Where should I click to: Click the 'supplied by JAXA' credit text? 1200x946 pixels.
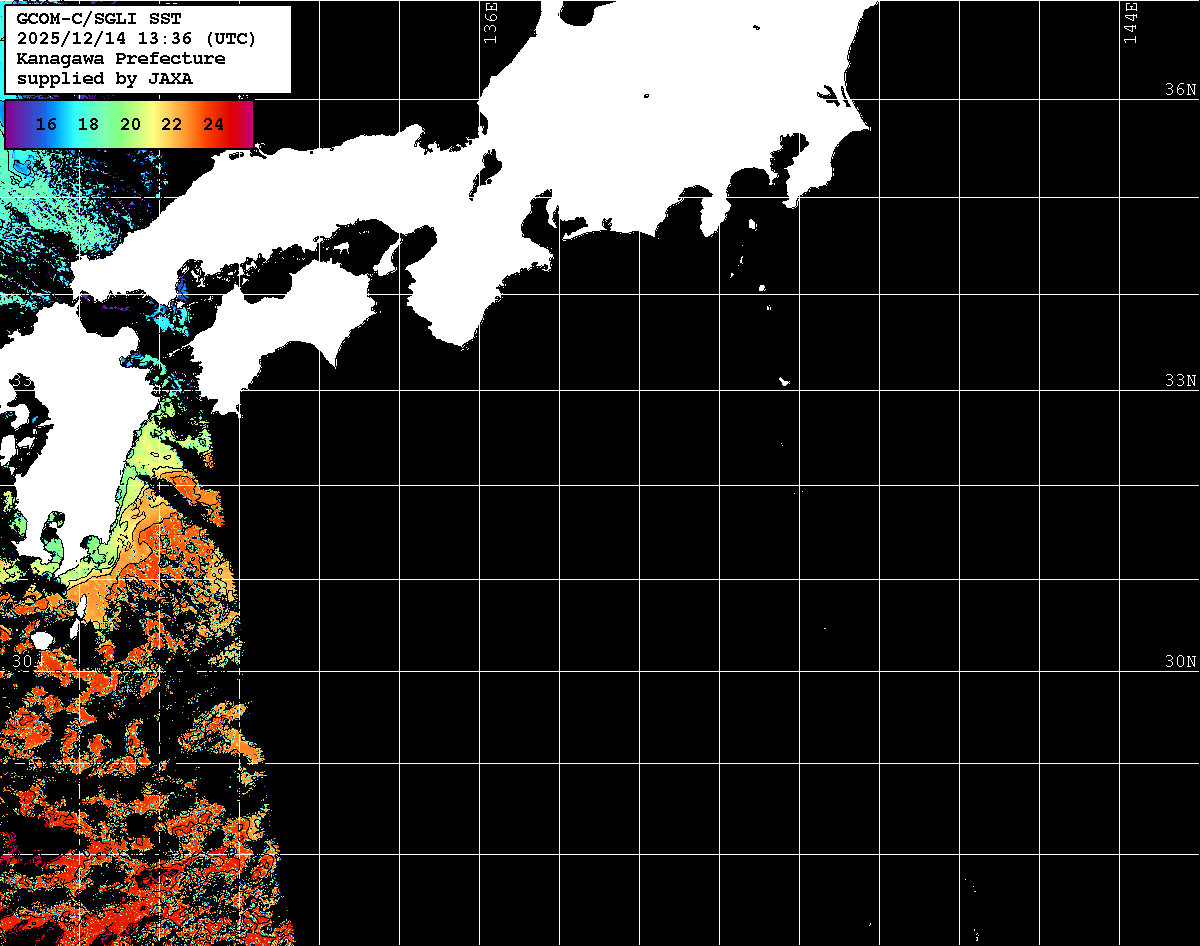pos(105,78)
